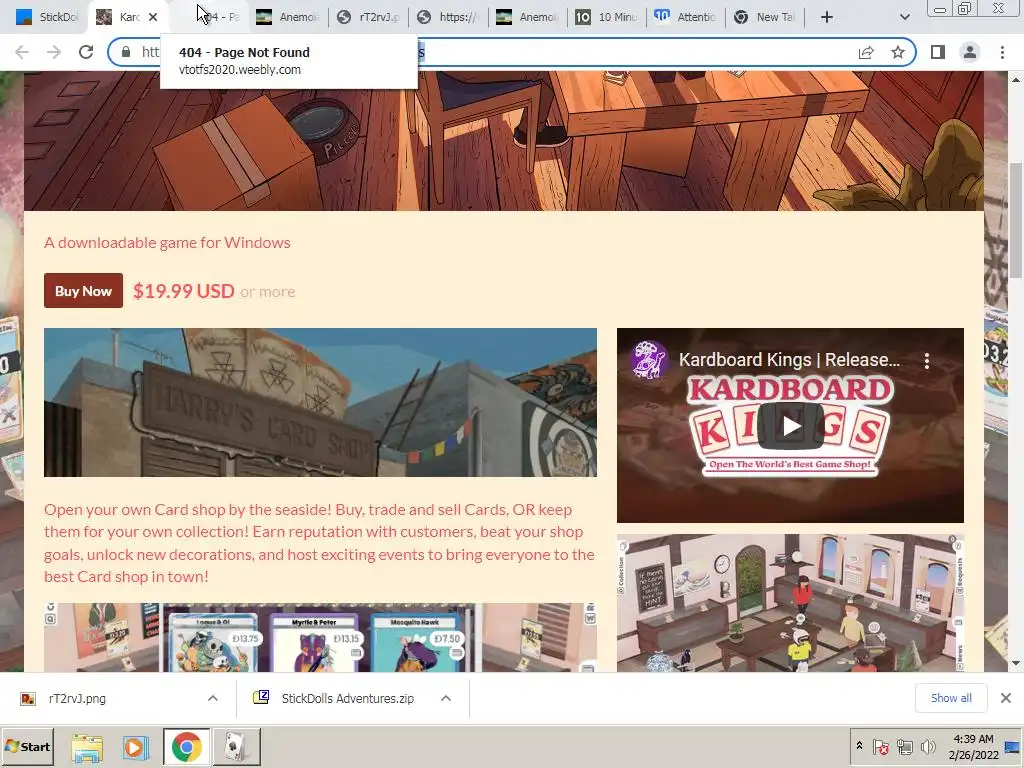Screen dimensions: 1024x768
Task: Click the page scrollbar up arrow
Action: [x=1016, y=79]
